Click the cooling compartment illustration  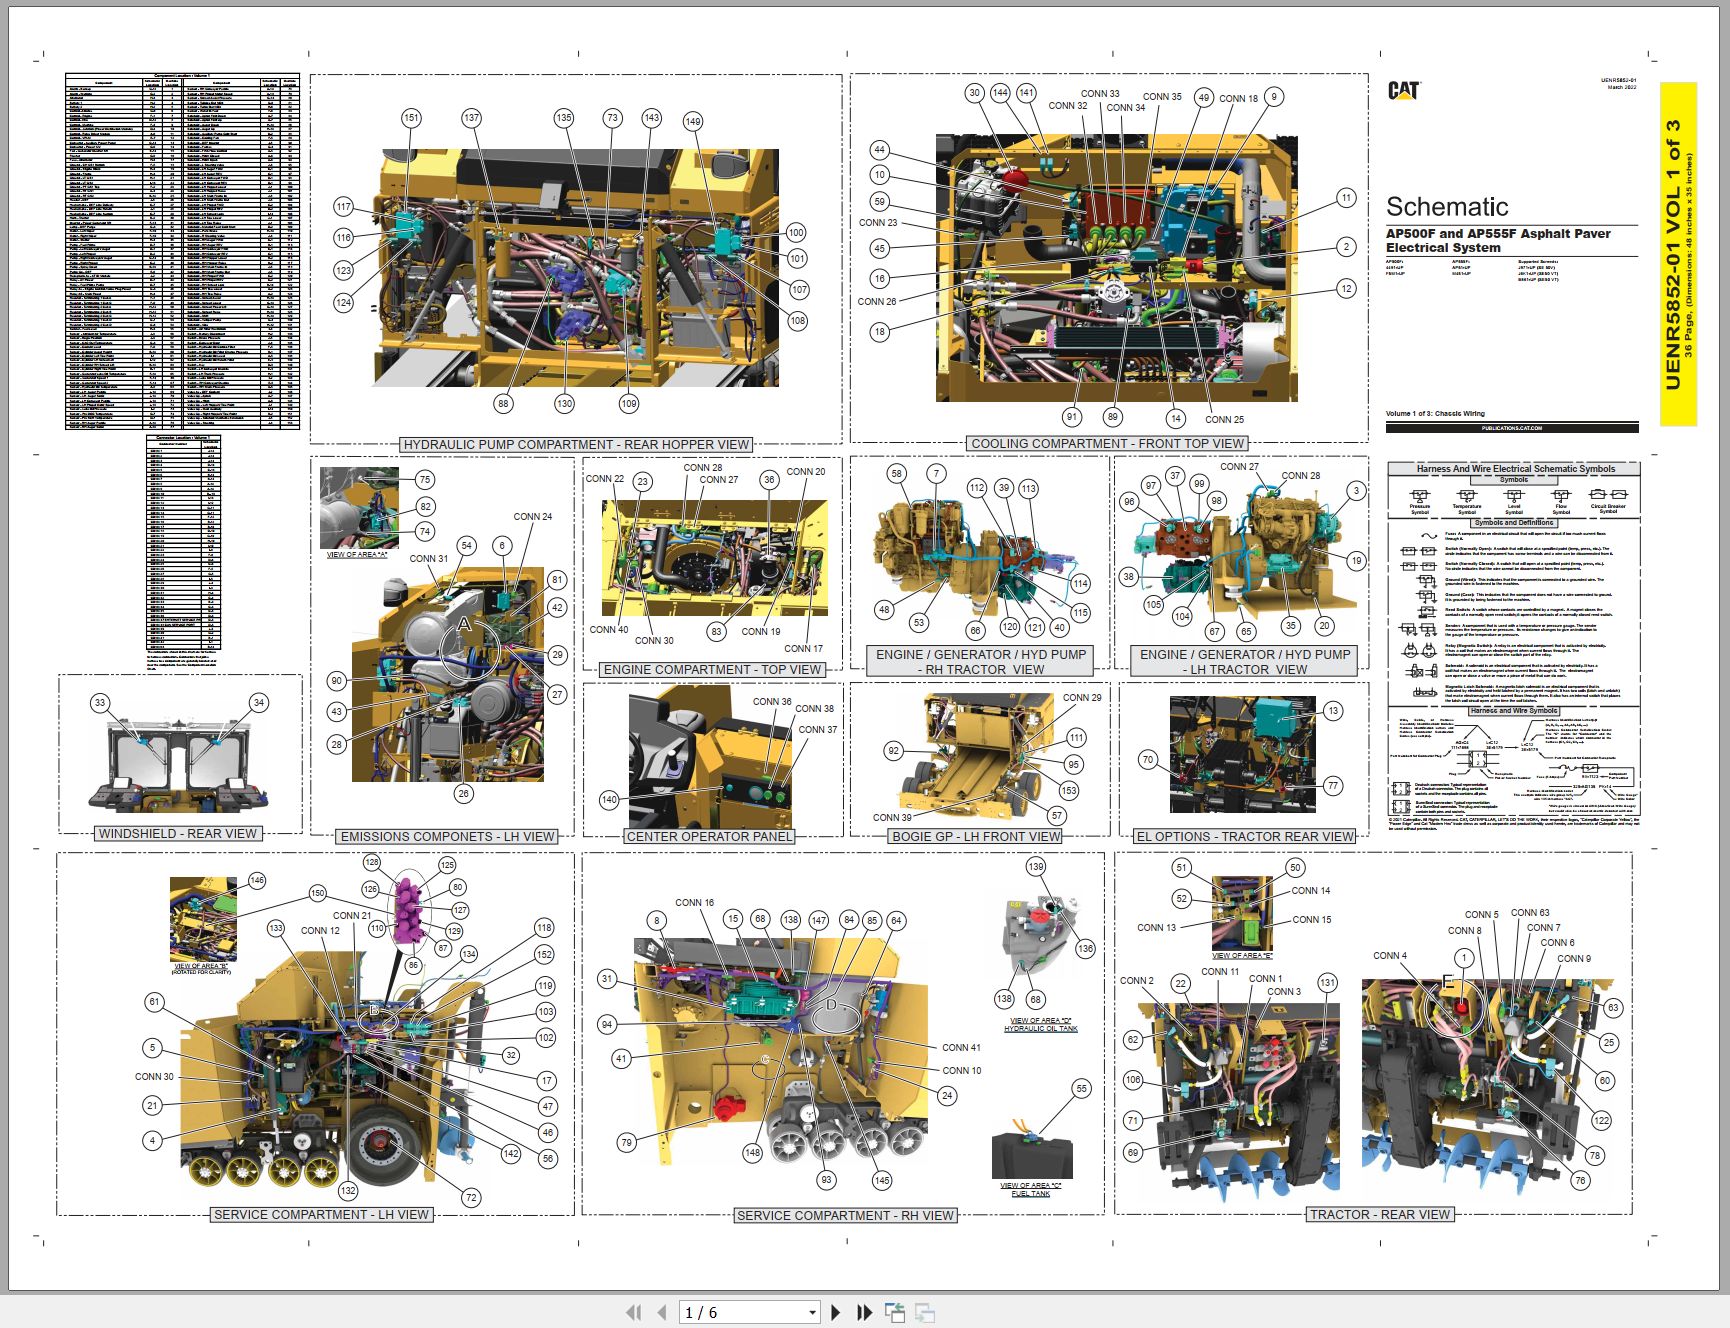[x=1117, y=268]
